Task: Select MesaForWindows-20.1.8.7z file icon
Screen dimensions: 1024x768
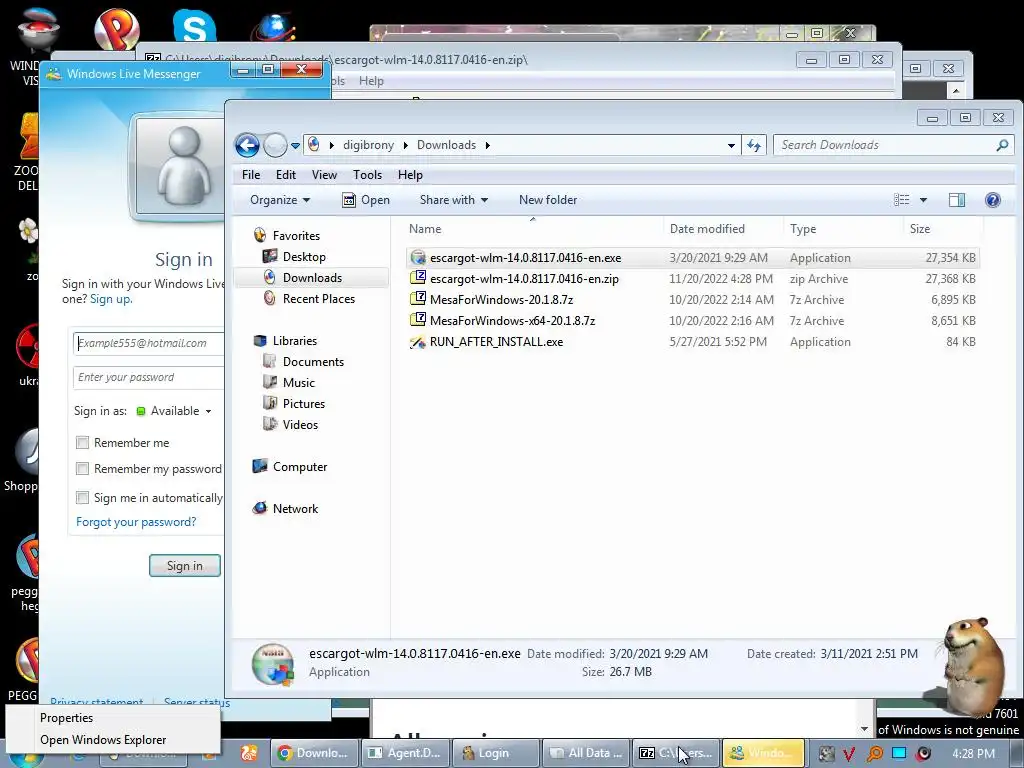Action: [418, 299]
